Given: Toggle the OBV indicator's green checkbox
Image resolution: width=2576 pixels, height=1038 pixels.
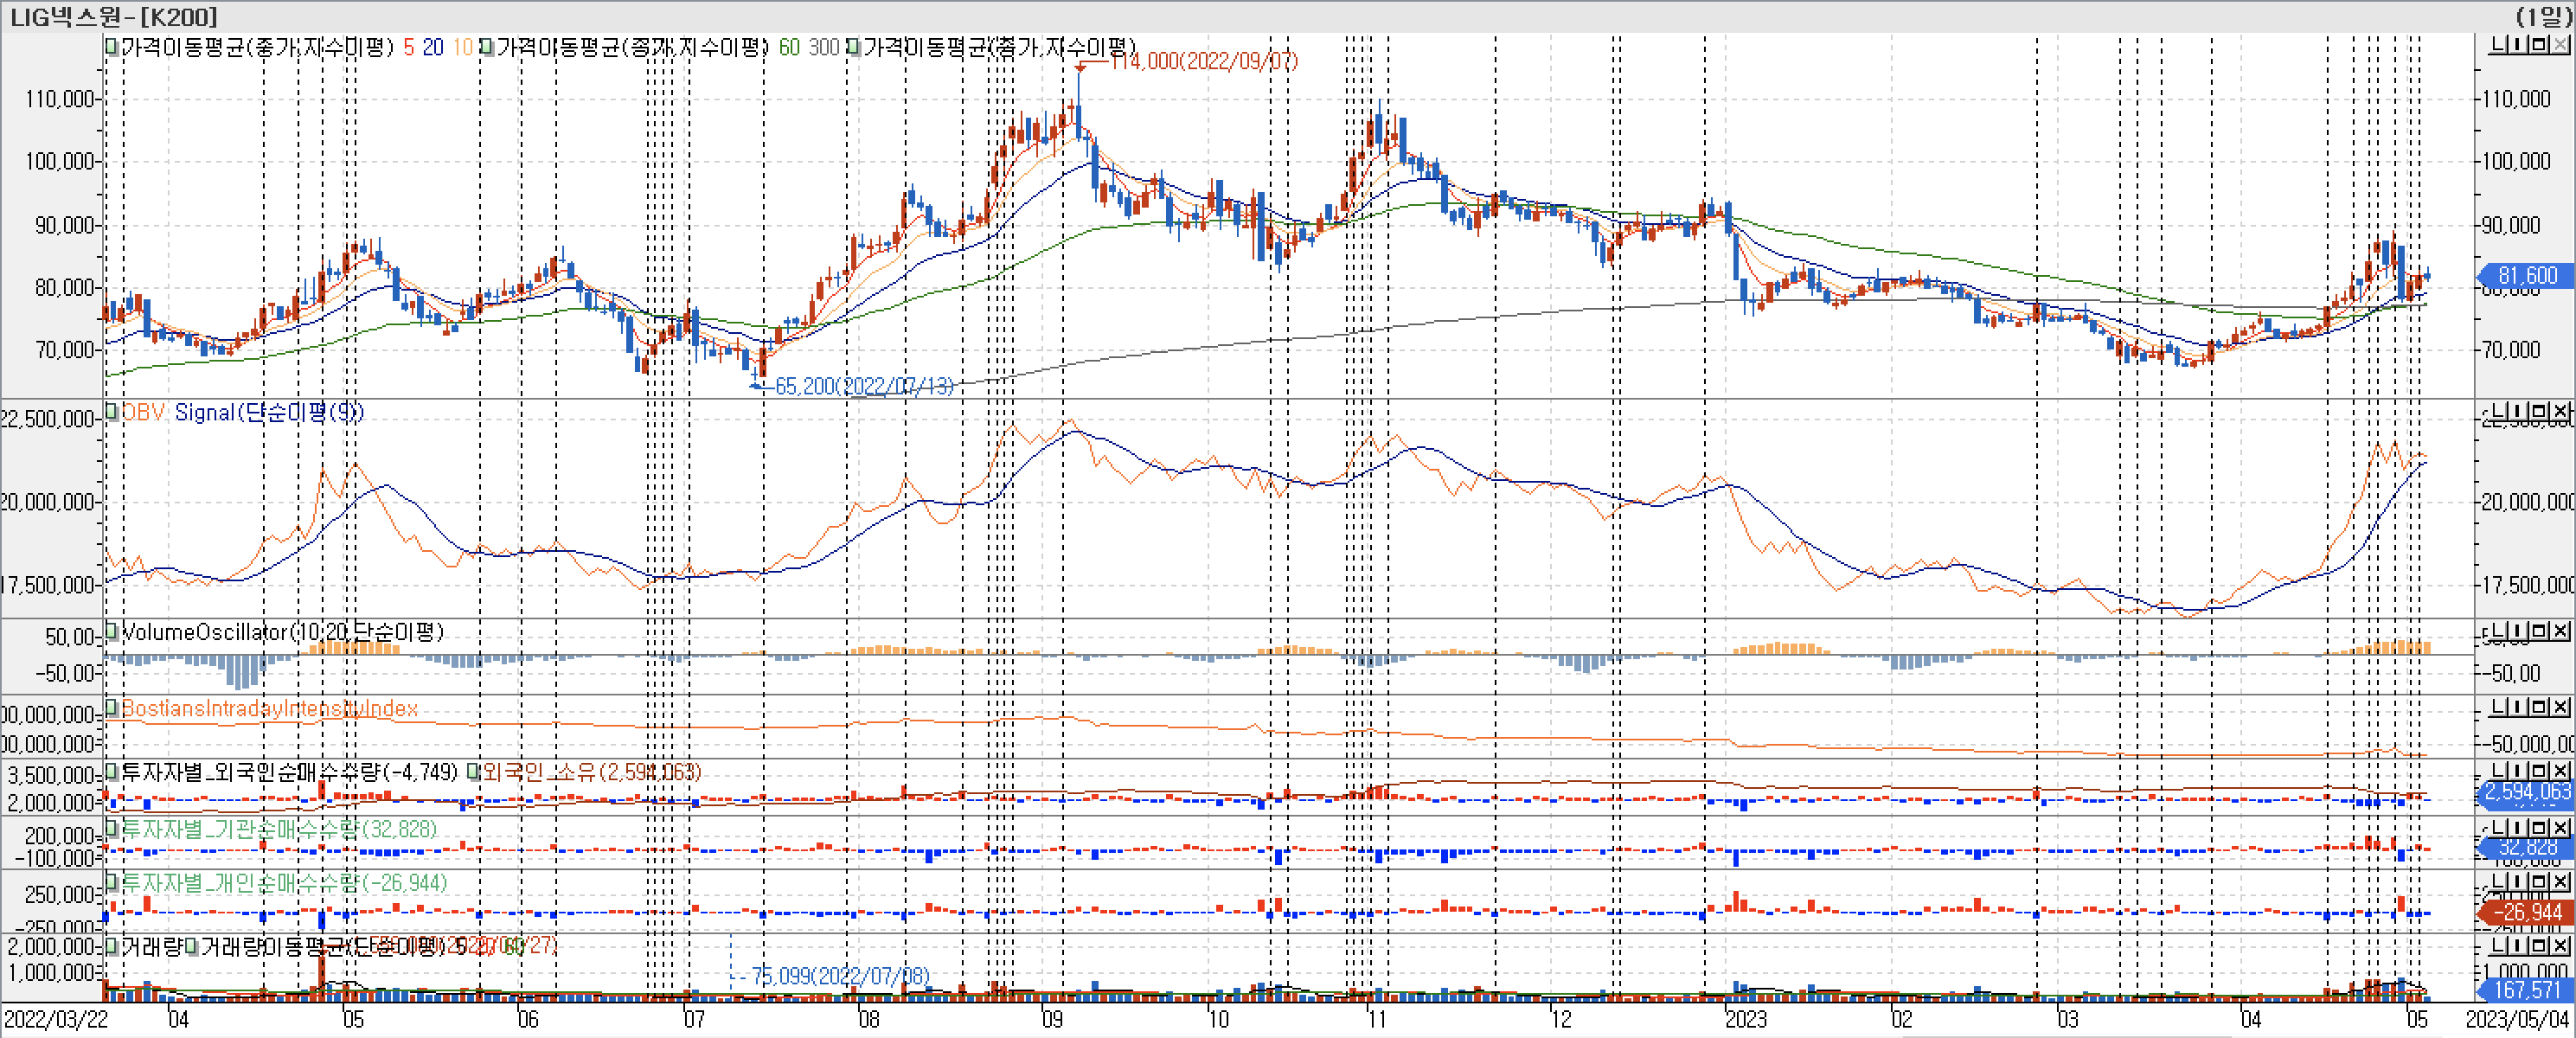Looking at the screenshot, I should [x=112, y=411].
